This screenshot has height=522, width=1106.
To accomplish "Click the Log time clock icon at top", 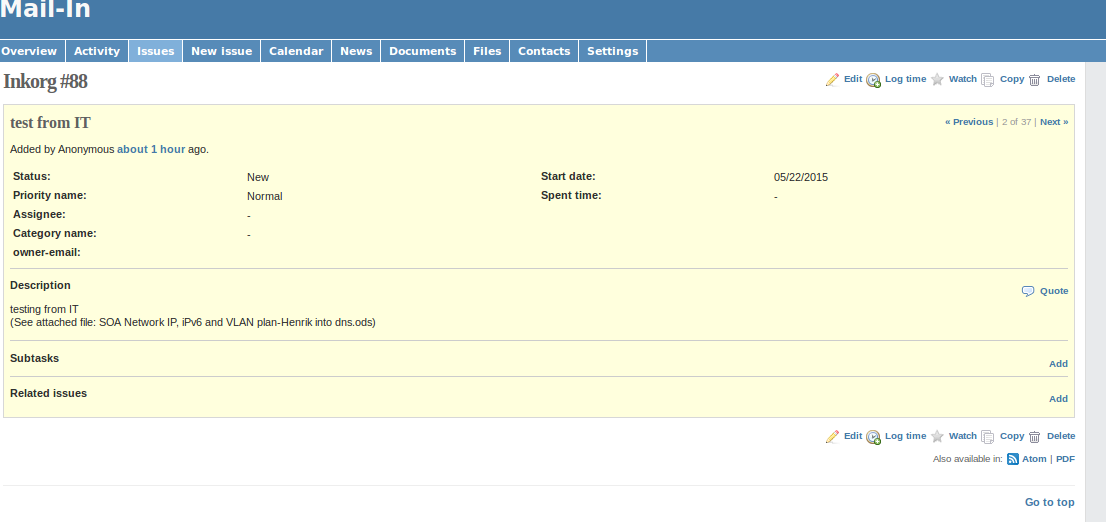I will (873, 80).
